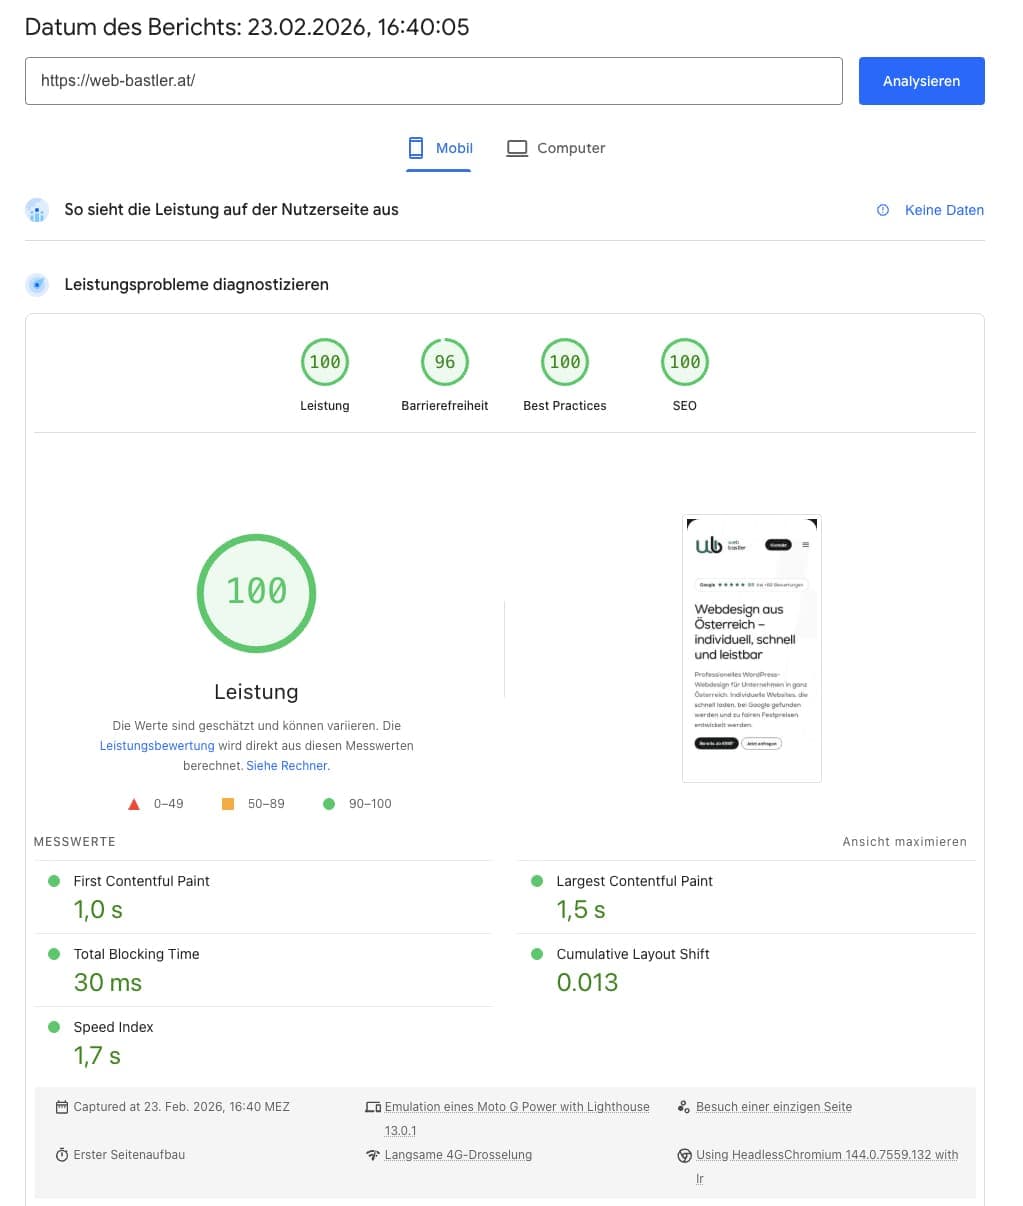Select the SEO score gauge
The image size is (1023, 1206).
(x=685, y=362)
